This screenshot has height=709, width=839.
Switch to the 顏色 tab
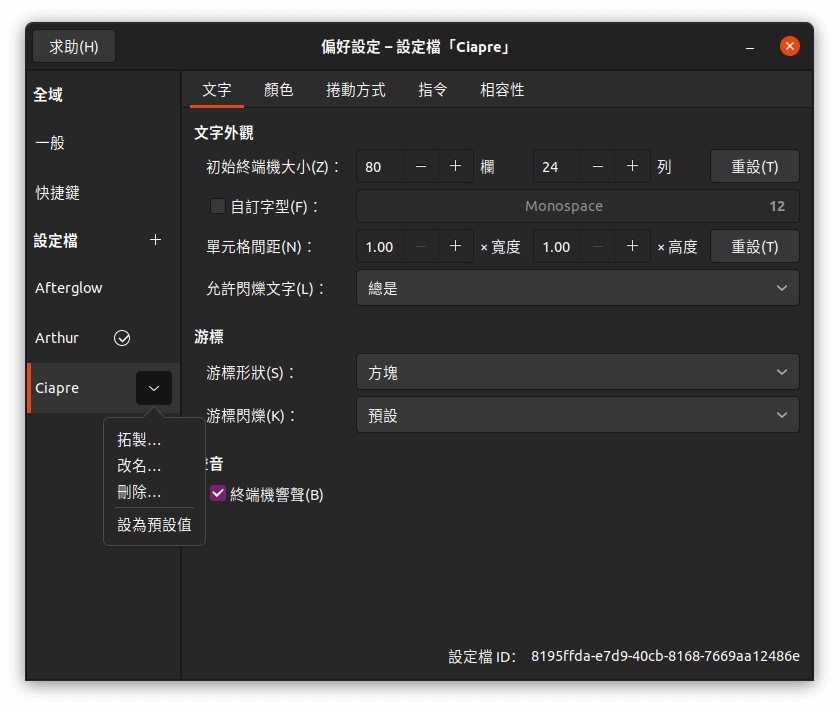pyautogui.click(x=278, y=89)
